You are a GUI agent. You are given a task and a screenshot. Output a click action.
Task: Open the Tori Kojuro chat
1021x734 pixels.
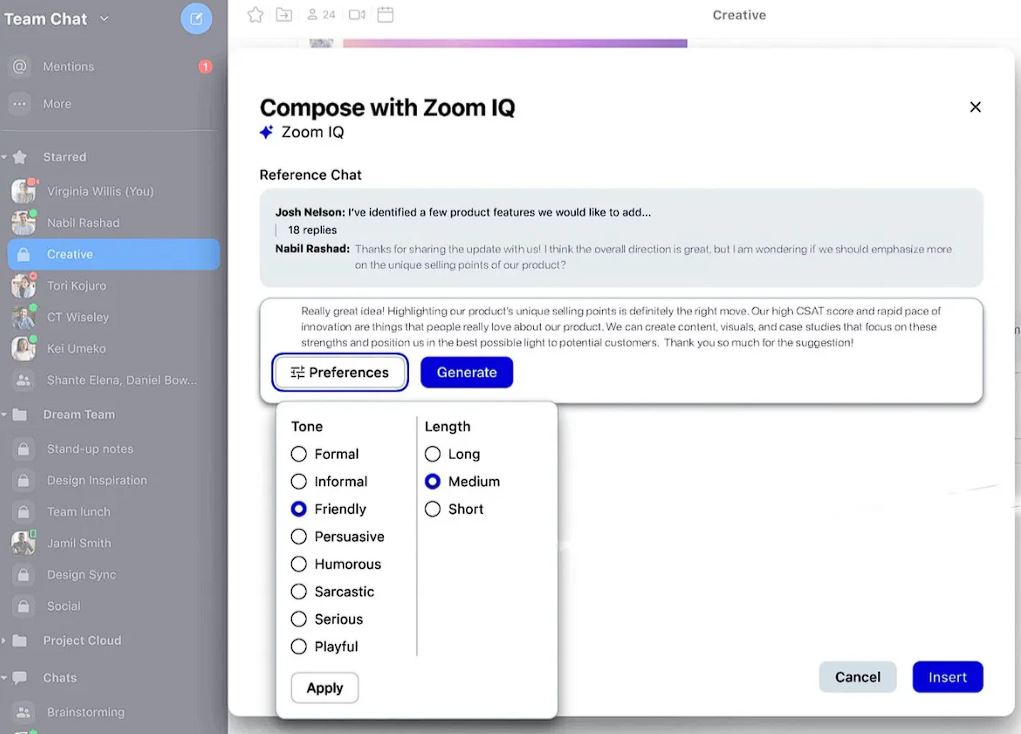coord(76,286)
